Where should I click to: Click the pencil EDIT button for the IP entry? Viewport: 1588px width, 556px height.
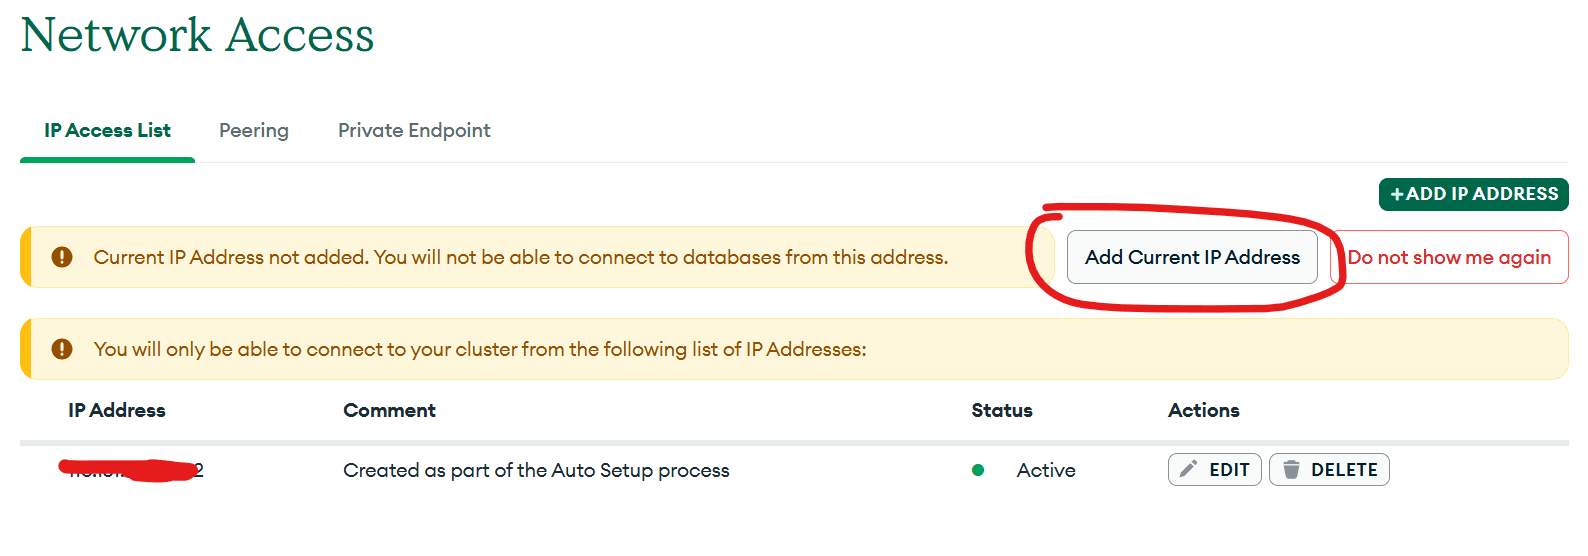point(1214,470)
